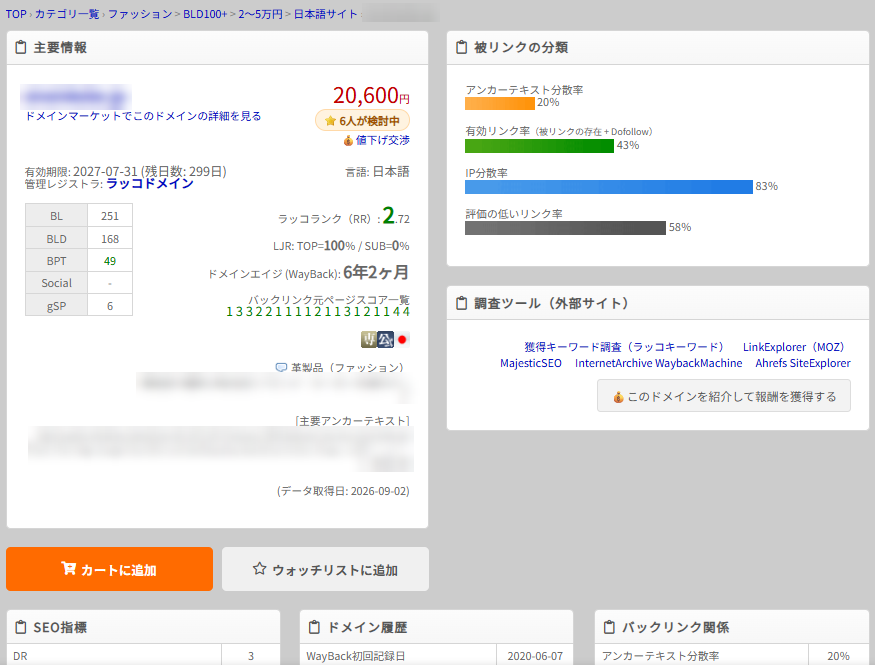Viewport: 875px width, 665px height.
Task: Click the blue IP分散率 bar
Action: (609, 187)
